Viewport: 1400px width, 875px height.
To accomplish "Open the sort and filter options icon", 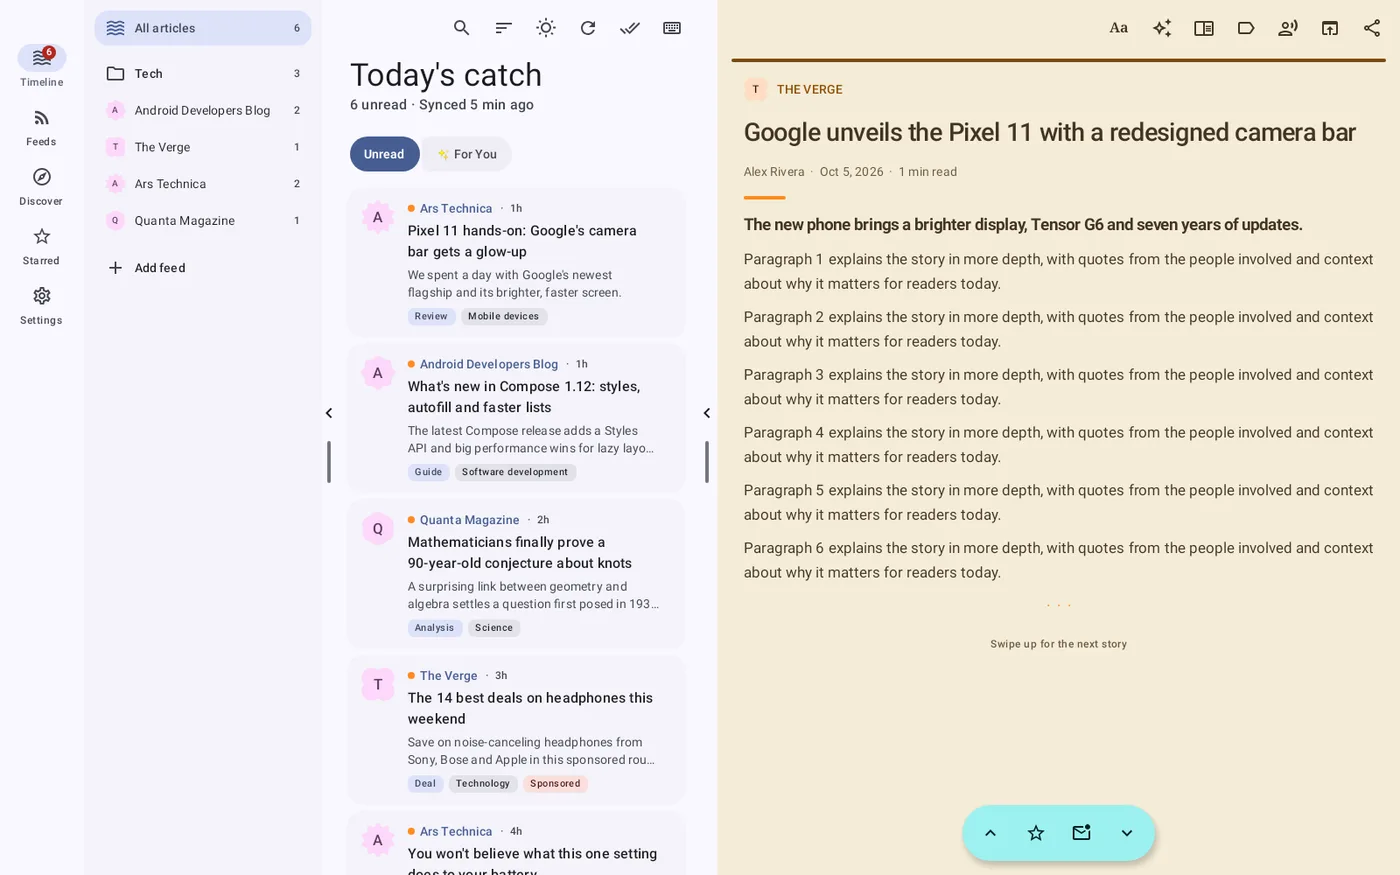I will point(504,28).
